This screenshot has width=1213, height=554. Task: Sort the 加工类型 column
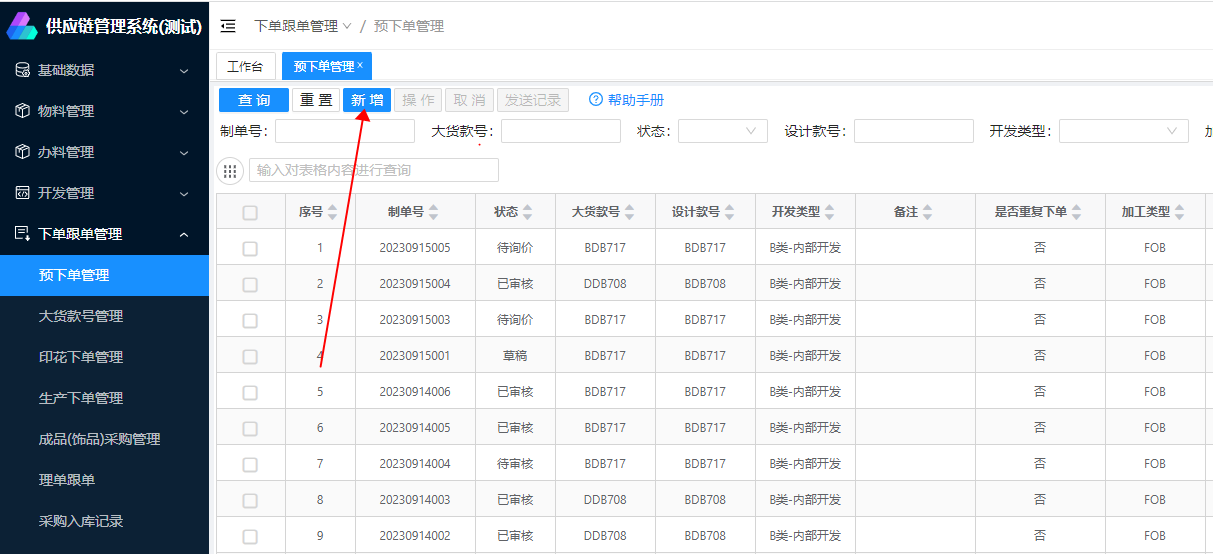1179,212
